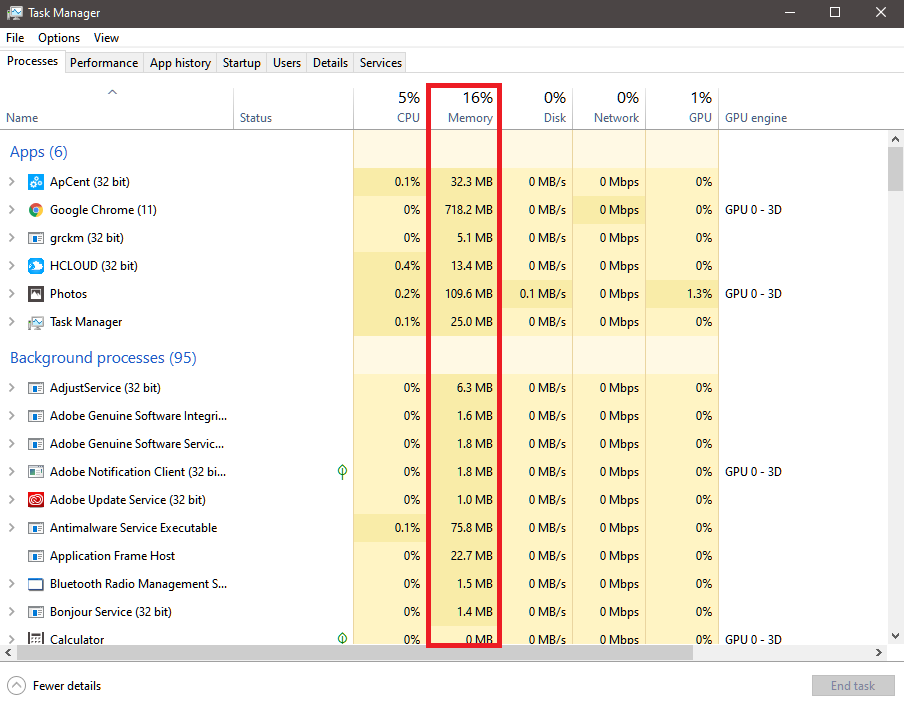Switch to the Users tab
This screenshot has width=904, height=708.
[x=287, y=63]
